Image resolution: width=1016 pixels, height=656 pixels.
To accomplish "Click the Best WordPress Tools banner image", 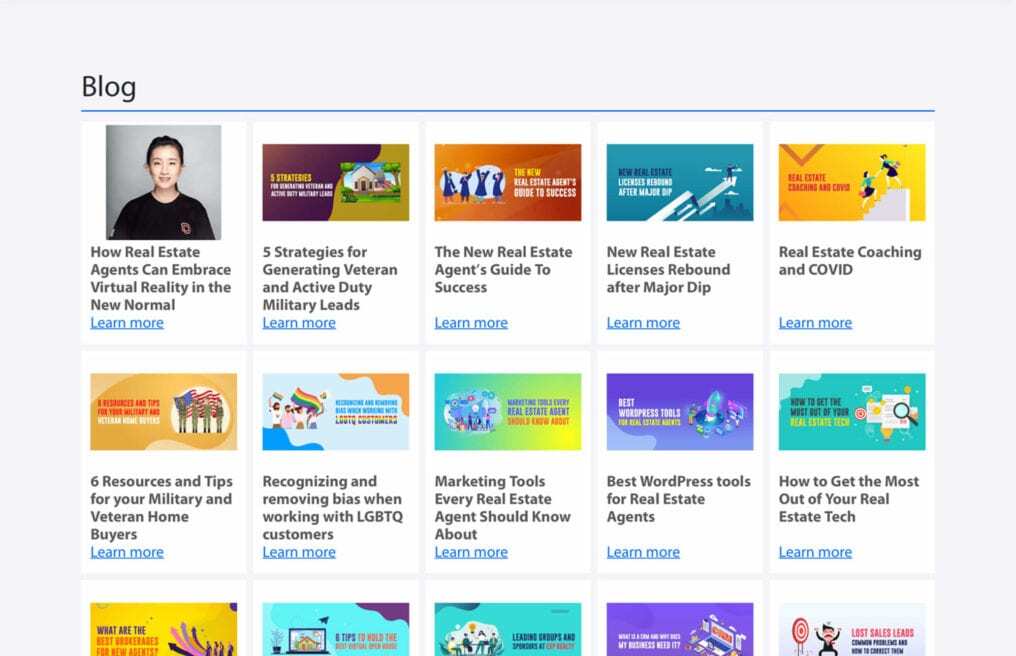I will [679, 412].
